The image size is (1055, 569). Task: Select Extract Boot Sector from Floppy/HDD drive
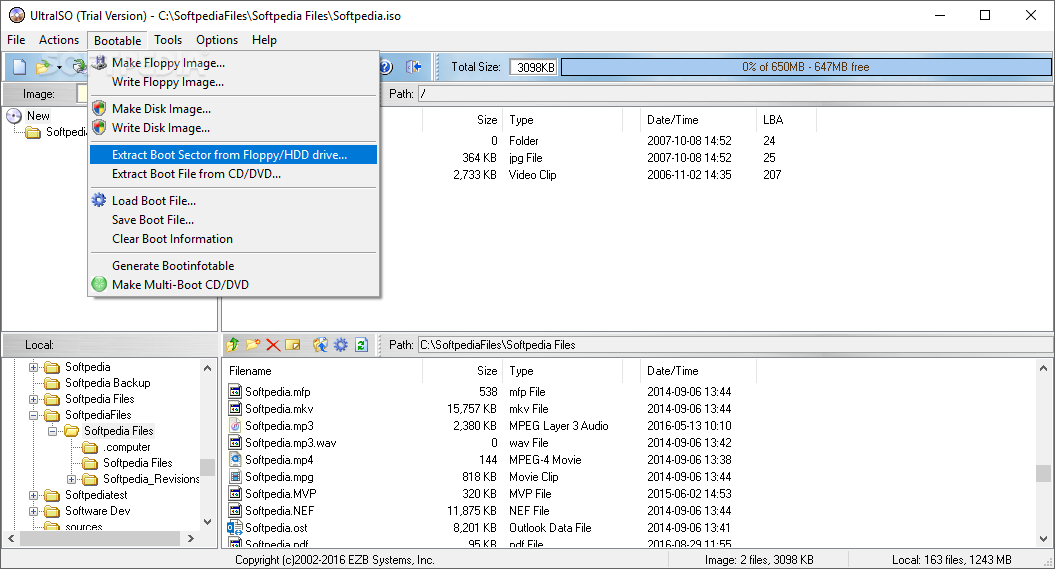click(x=233, y=155)
